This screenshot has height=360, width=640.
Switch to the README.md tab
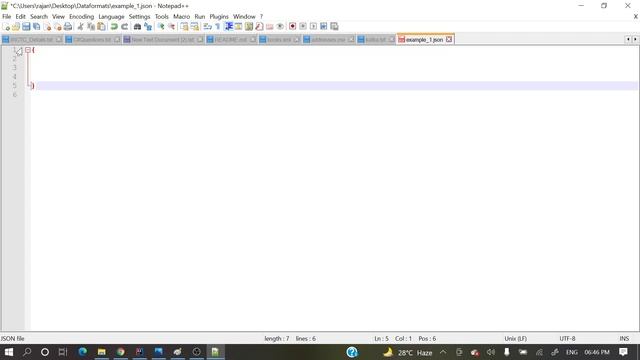click(231, 40)
